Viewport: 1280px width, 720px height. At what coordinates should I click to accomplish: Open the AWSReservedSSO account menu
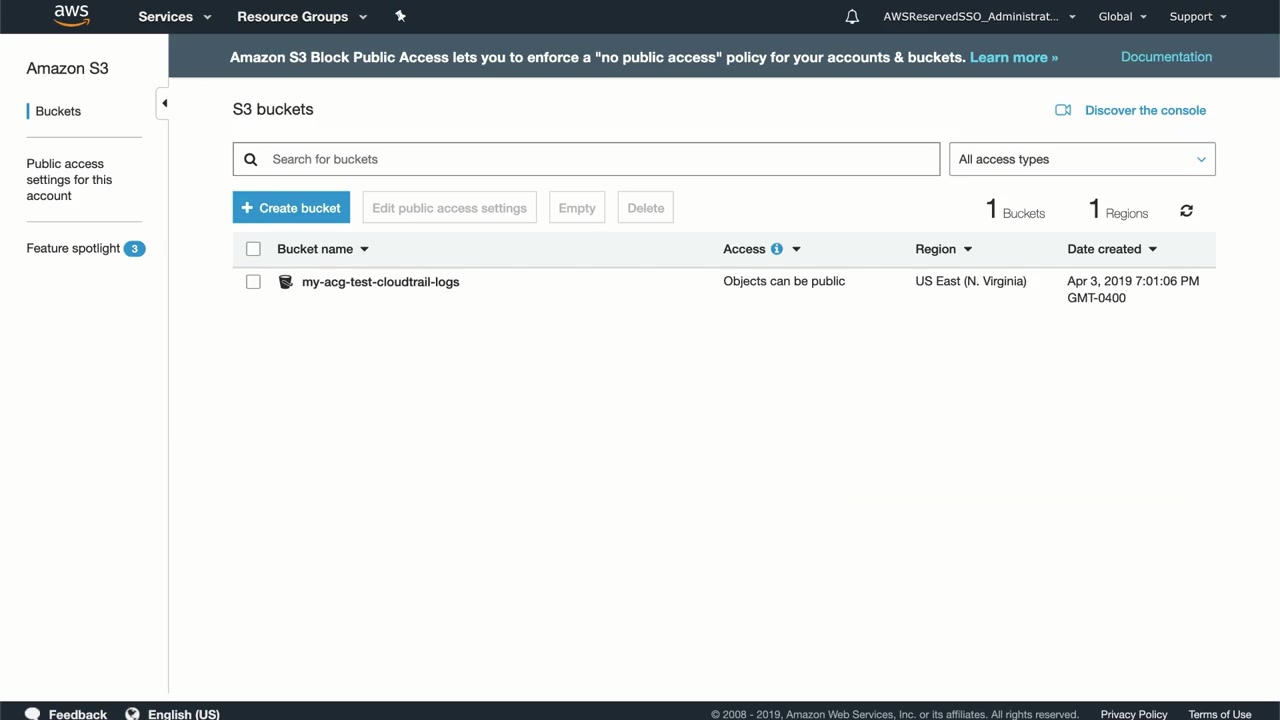coord(980,16)
